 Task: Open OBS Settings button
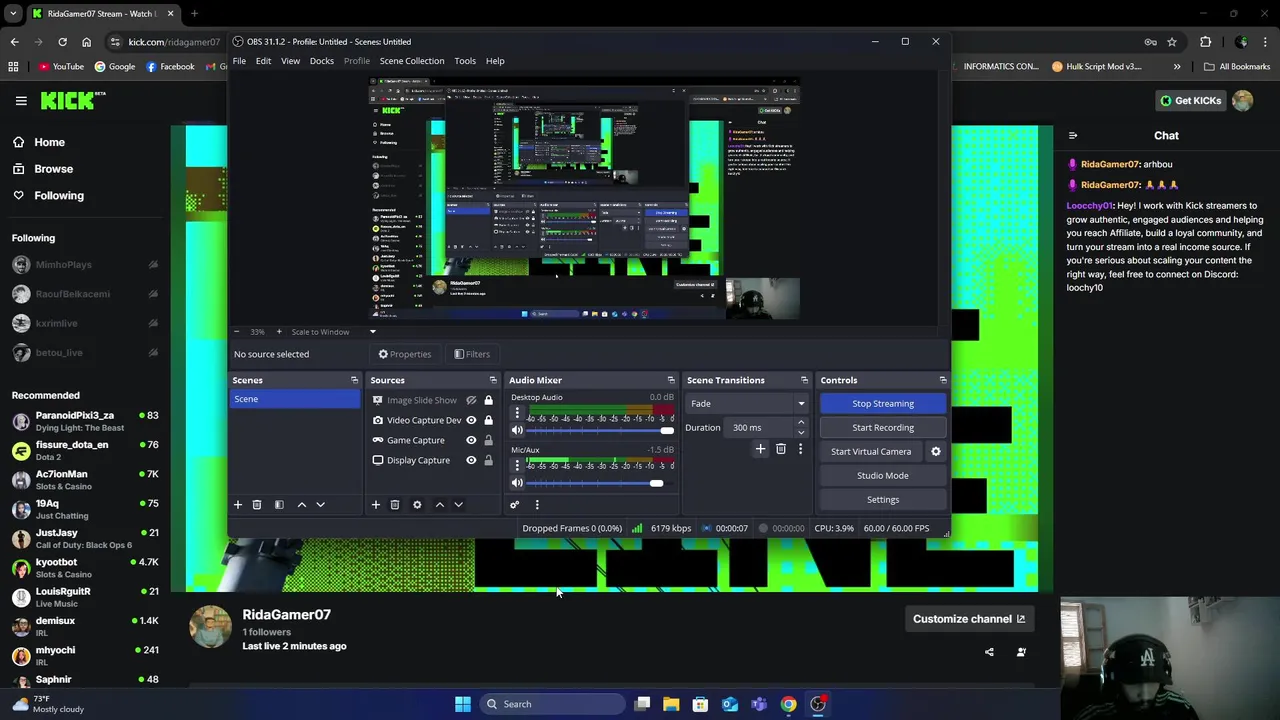point(883,500)
